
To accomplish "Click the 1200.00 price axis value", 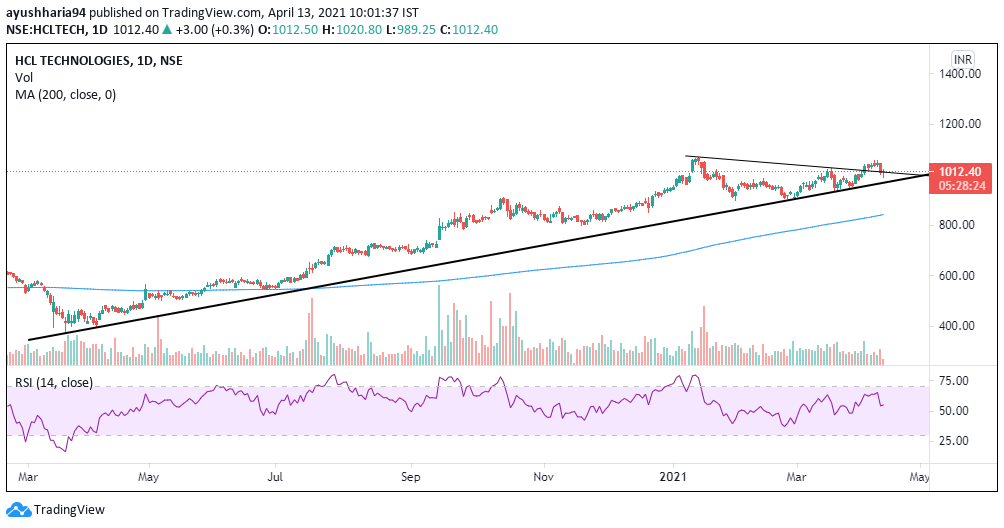I will tap(960, 124).
